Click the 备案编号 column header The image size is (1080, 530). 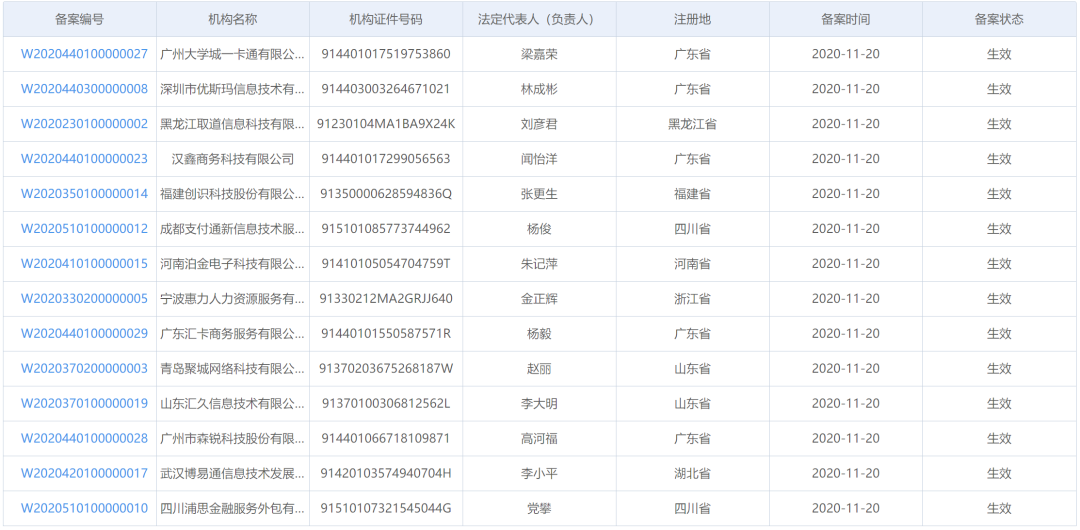pyautogui.click(x=80, y=19)
